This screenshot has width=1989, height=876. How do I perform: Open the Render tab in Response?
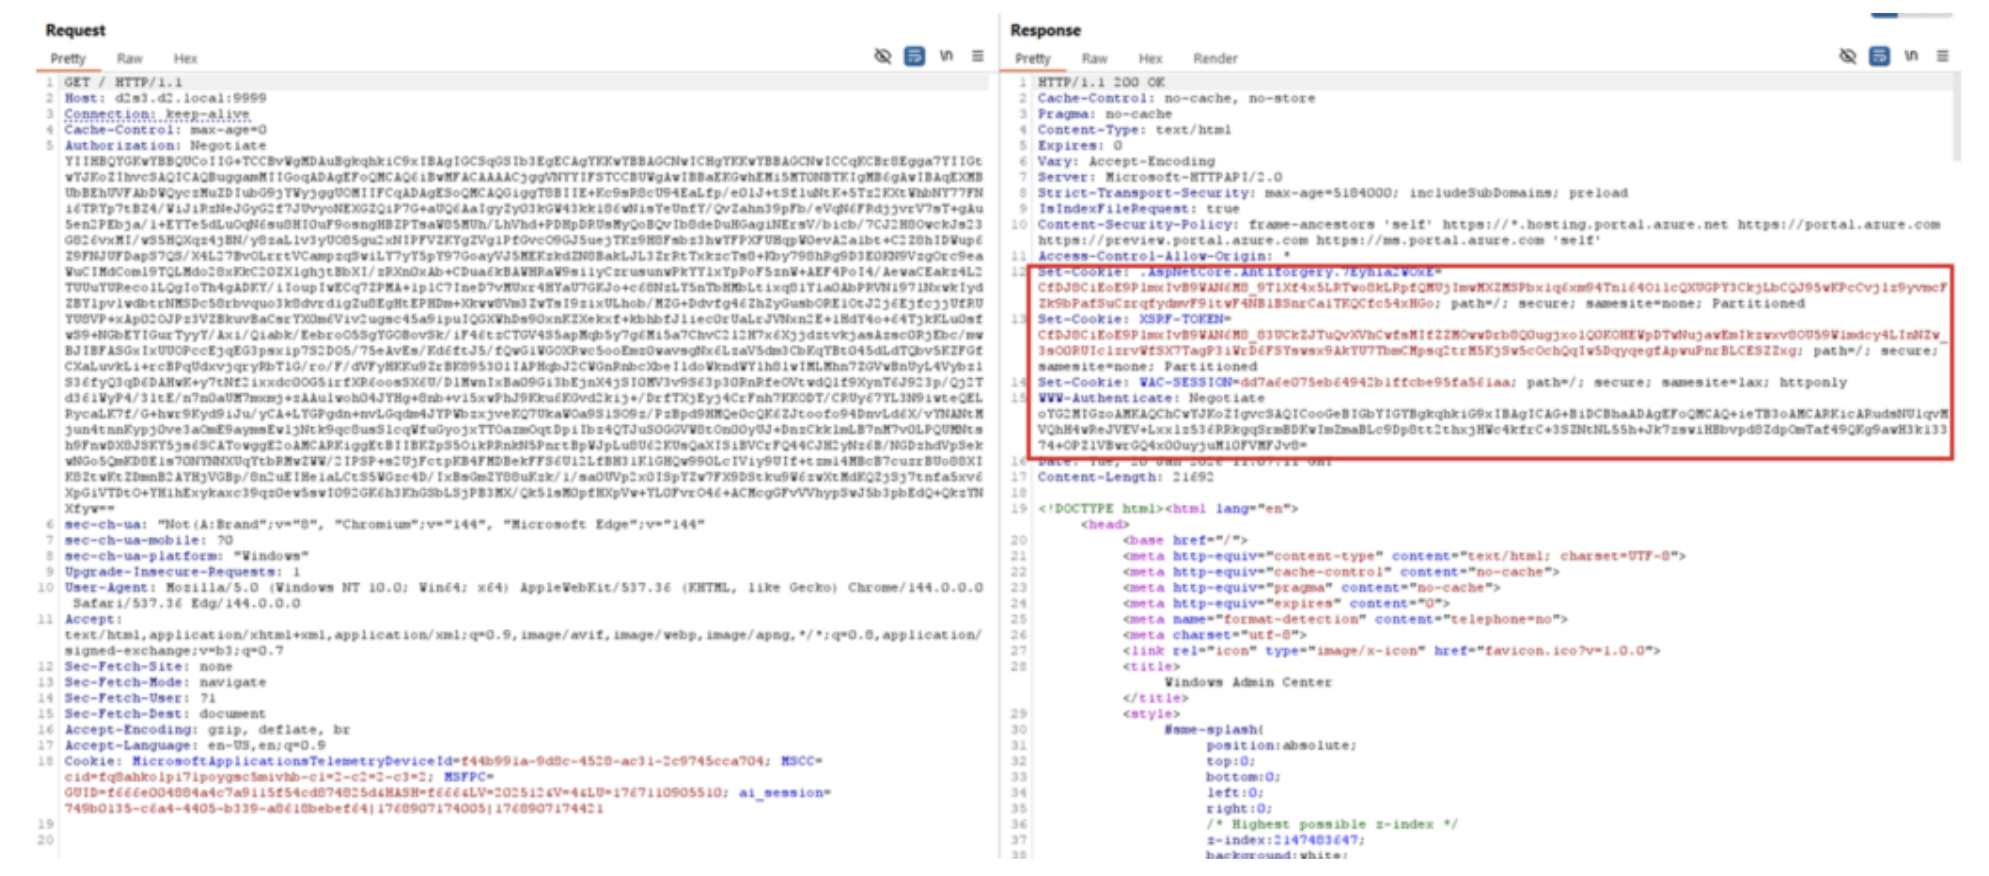1215,59
